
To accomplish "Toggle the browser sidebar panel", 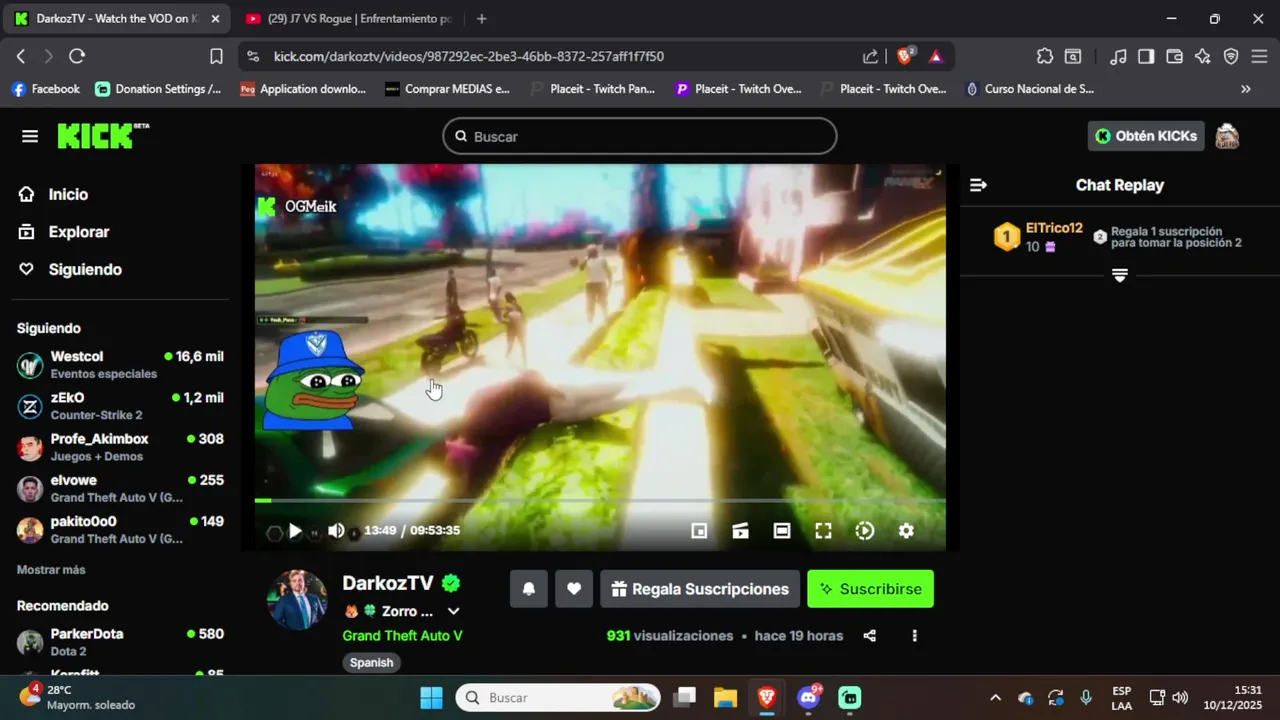I will (1147, 57).
